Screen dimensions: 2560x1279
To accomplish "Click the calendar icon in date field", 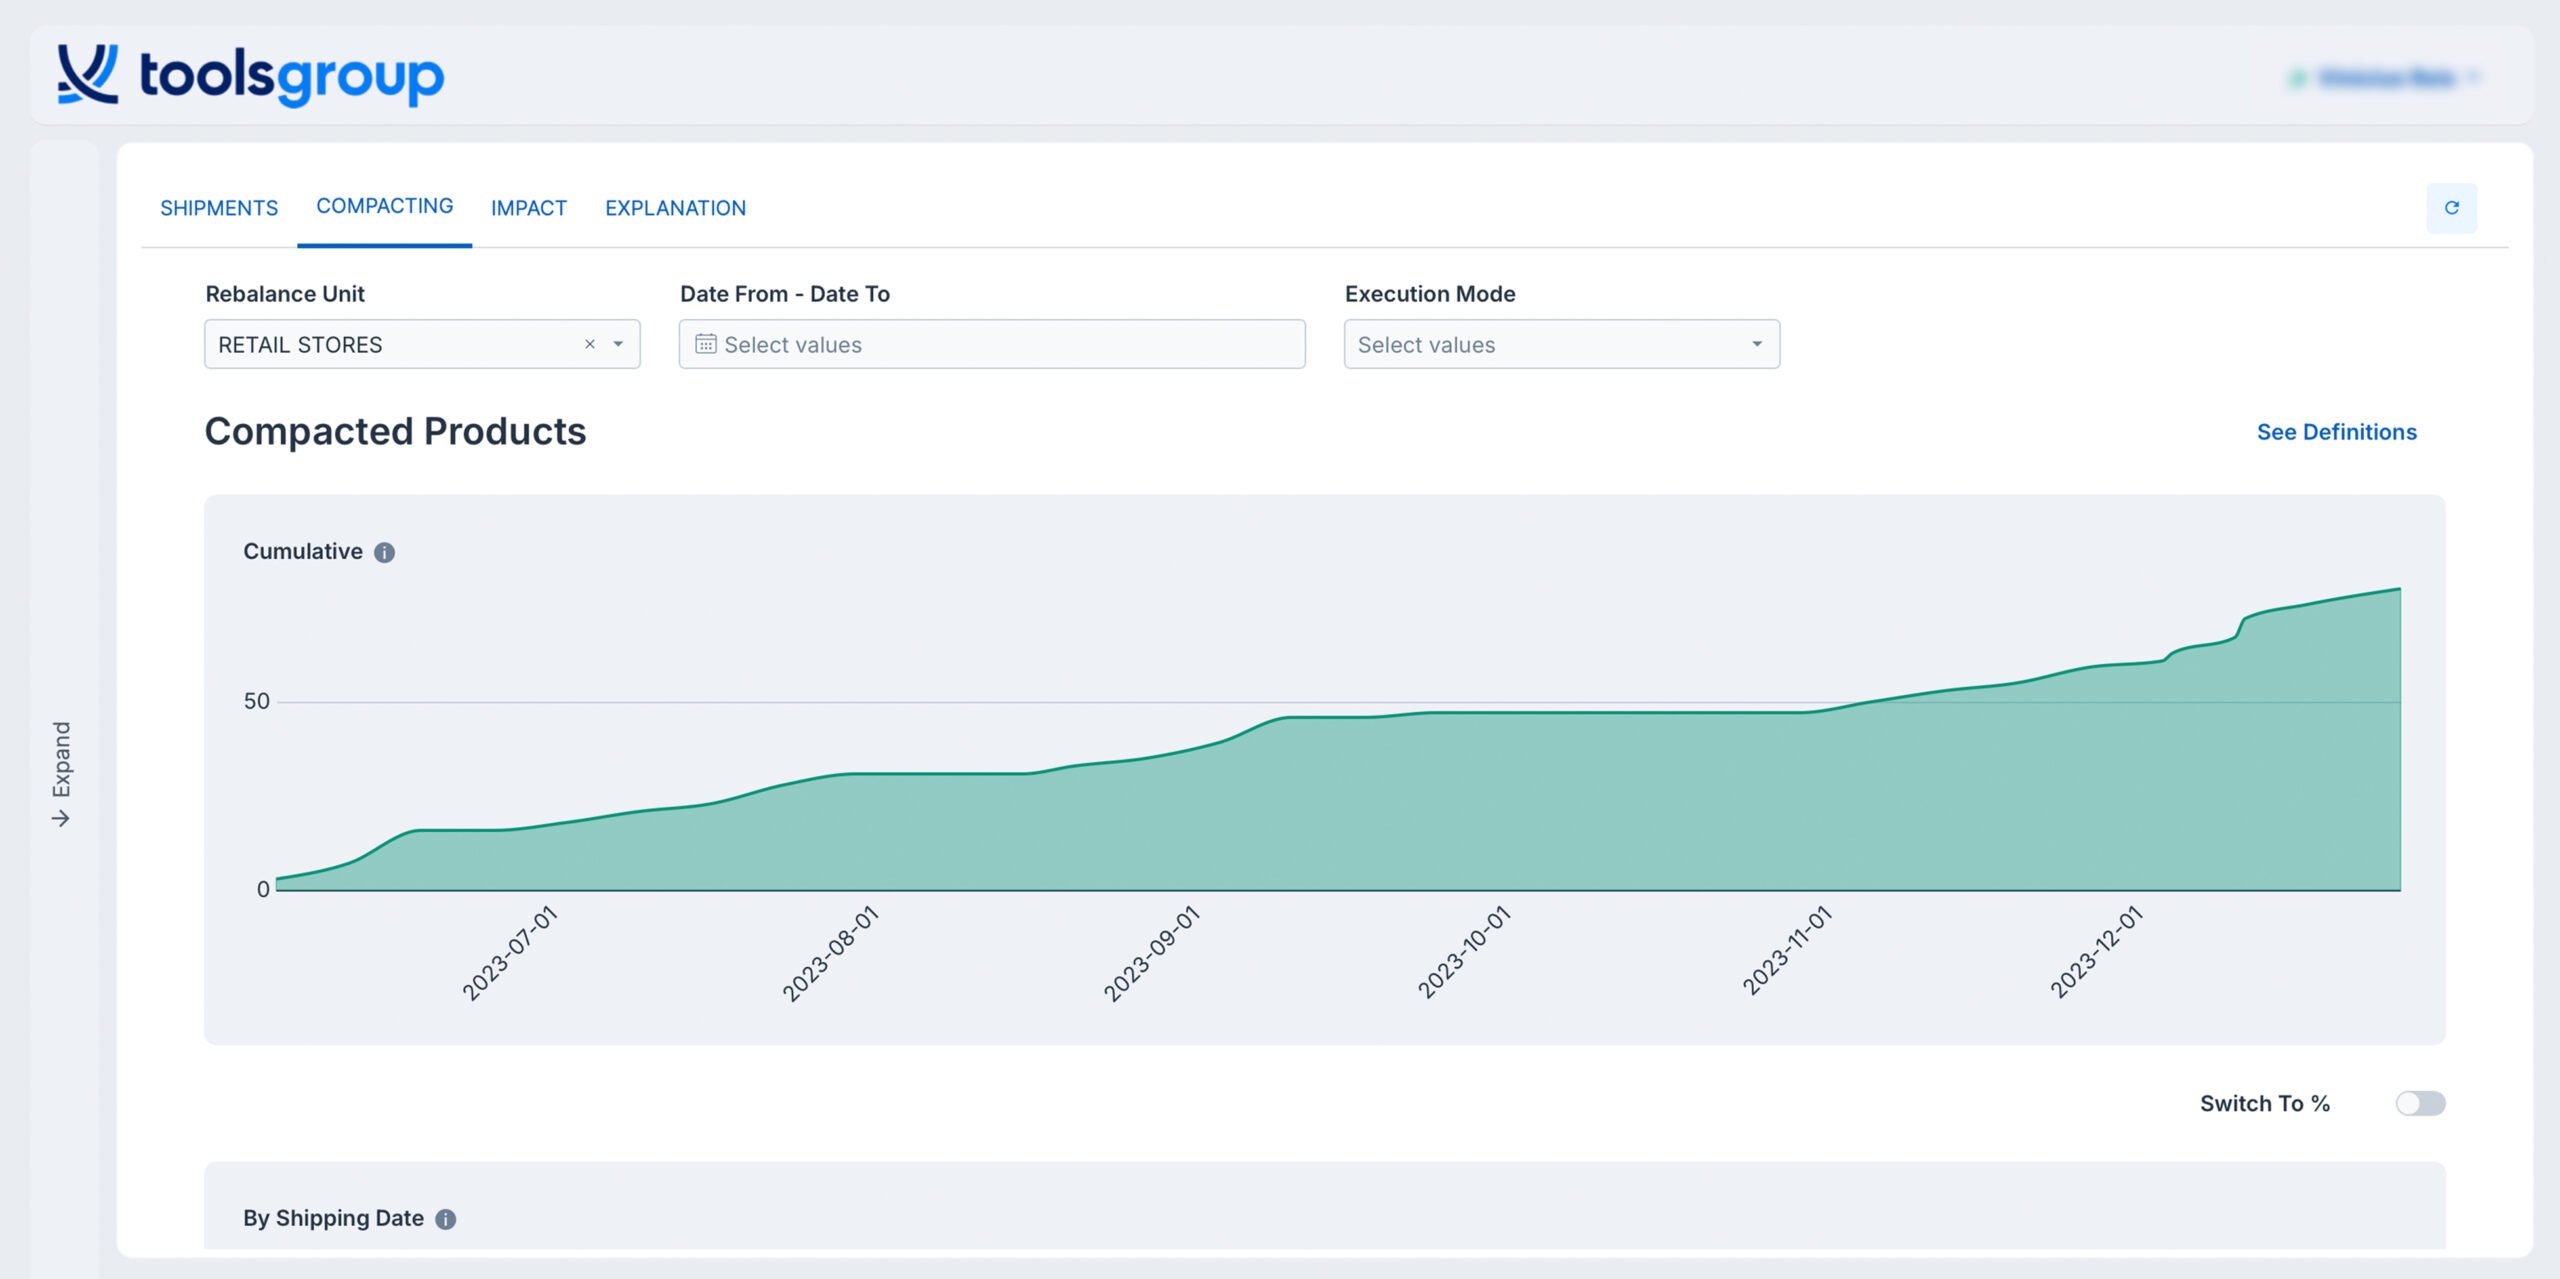I will tap(706, 344).
